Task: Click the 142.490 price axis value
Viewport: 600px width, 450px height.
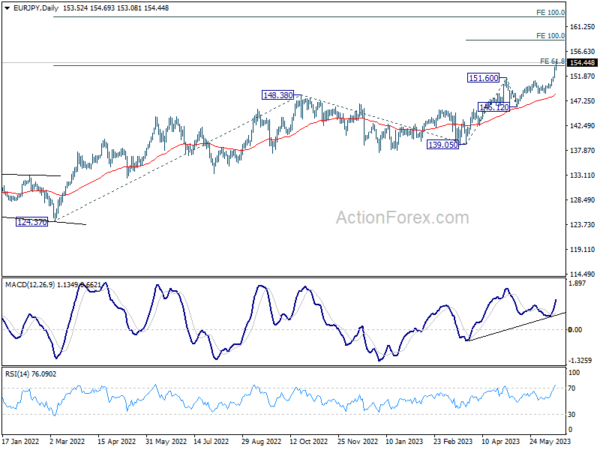Action: (582, 126)
